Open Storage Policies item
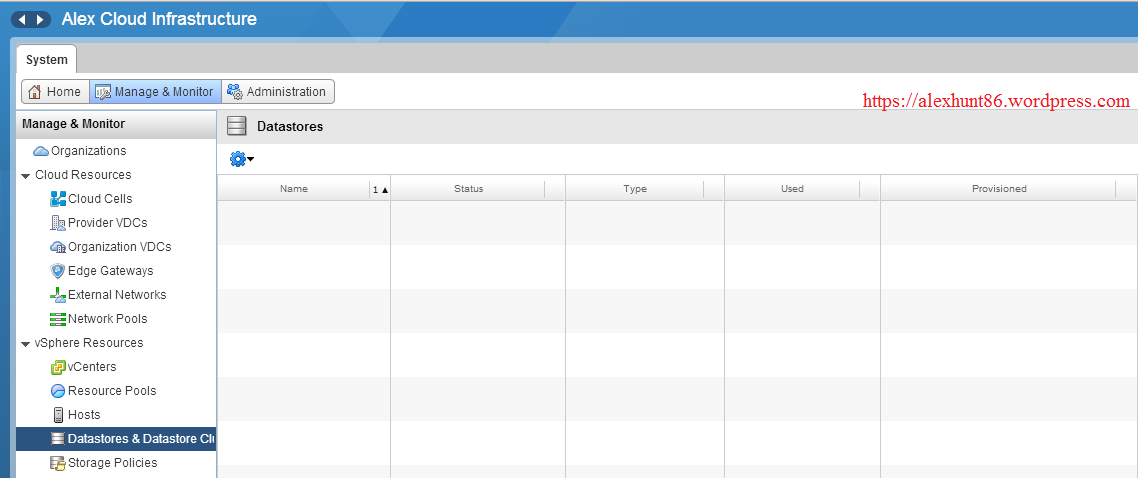The width and height of the screenshot is (1138, 478). coord(112,463)
